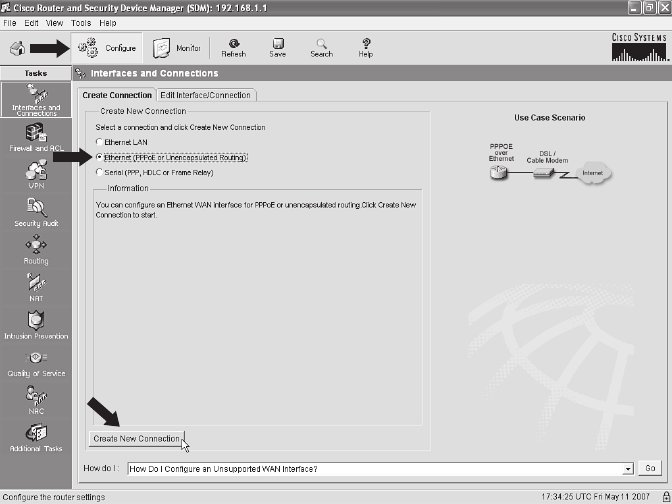Select the Ethernet LAN radio button

pos(99,142)
